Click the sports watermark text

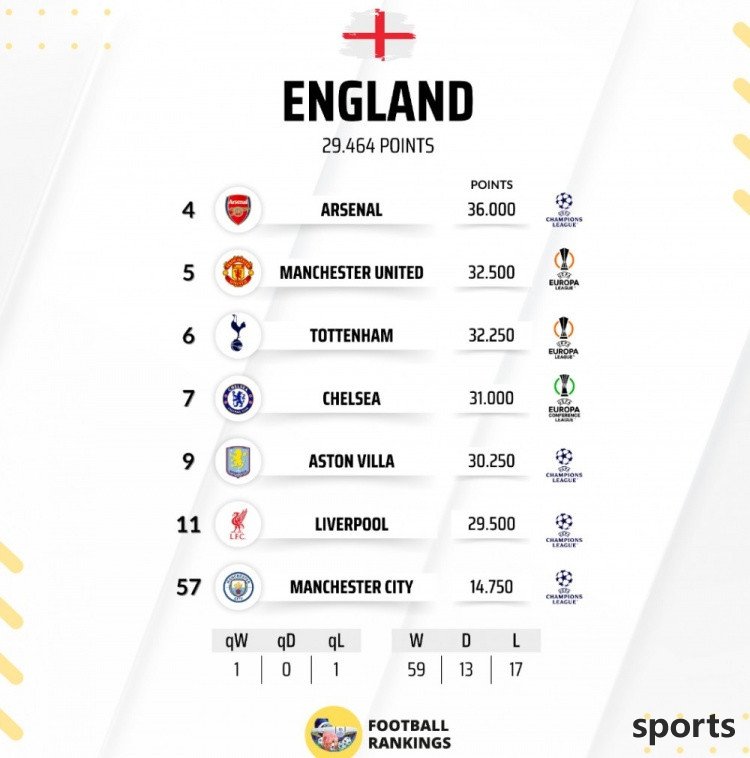click(683, 727)
